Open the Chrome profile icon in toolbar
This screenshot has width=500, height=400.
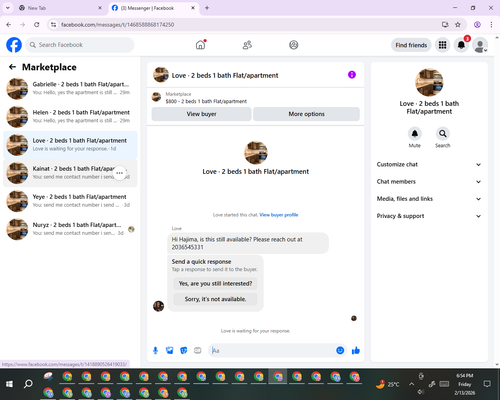477,25
